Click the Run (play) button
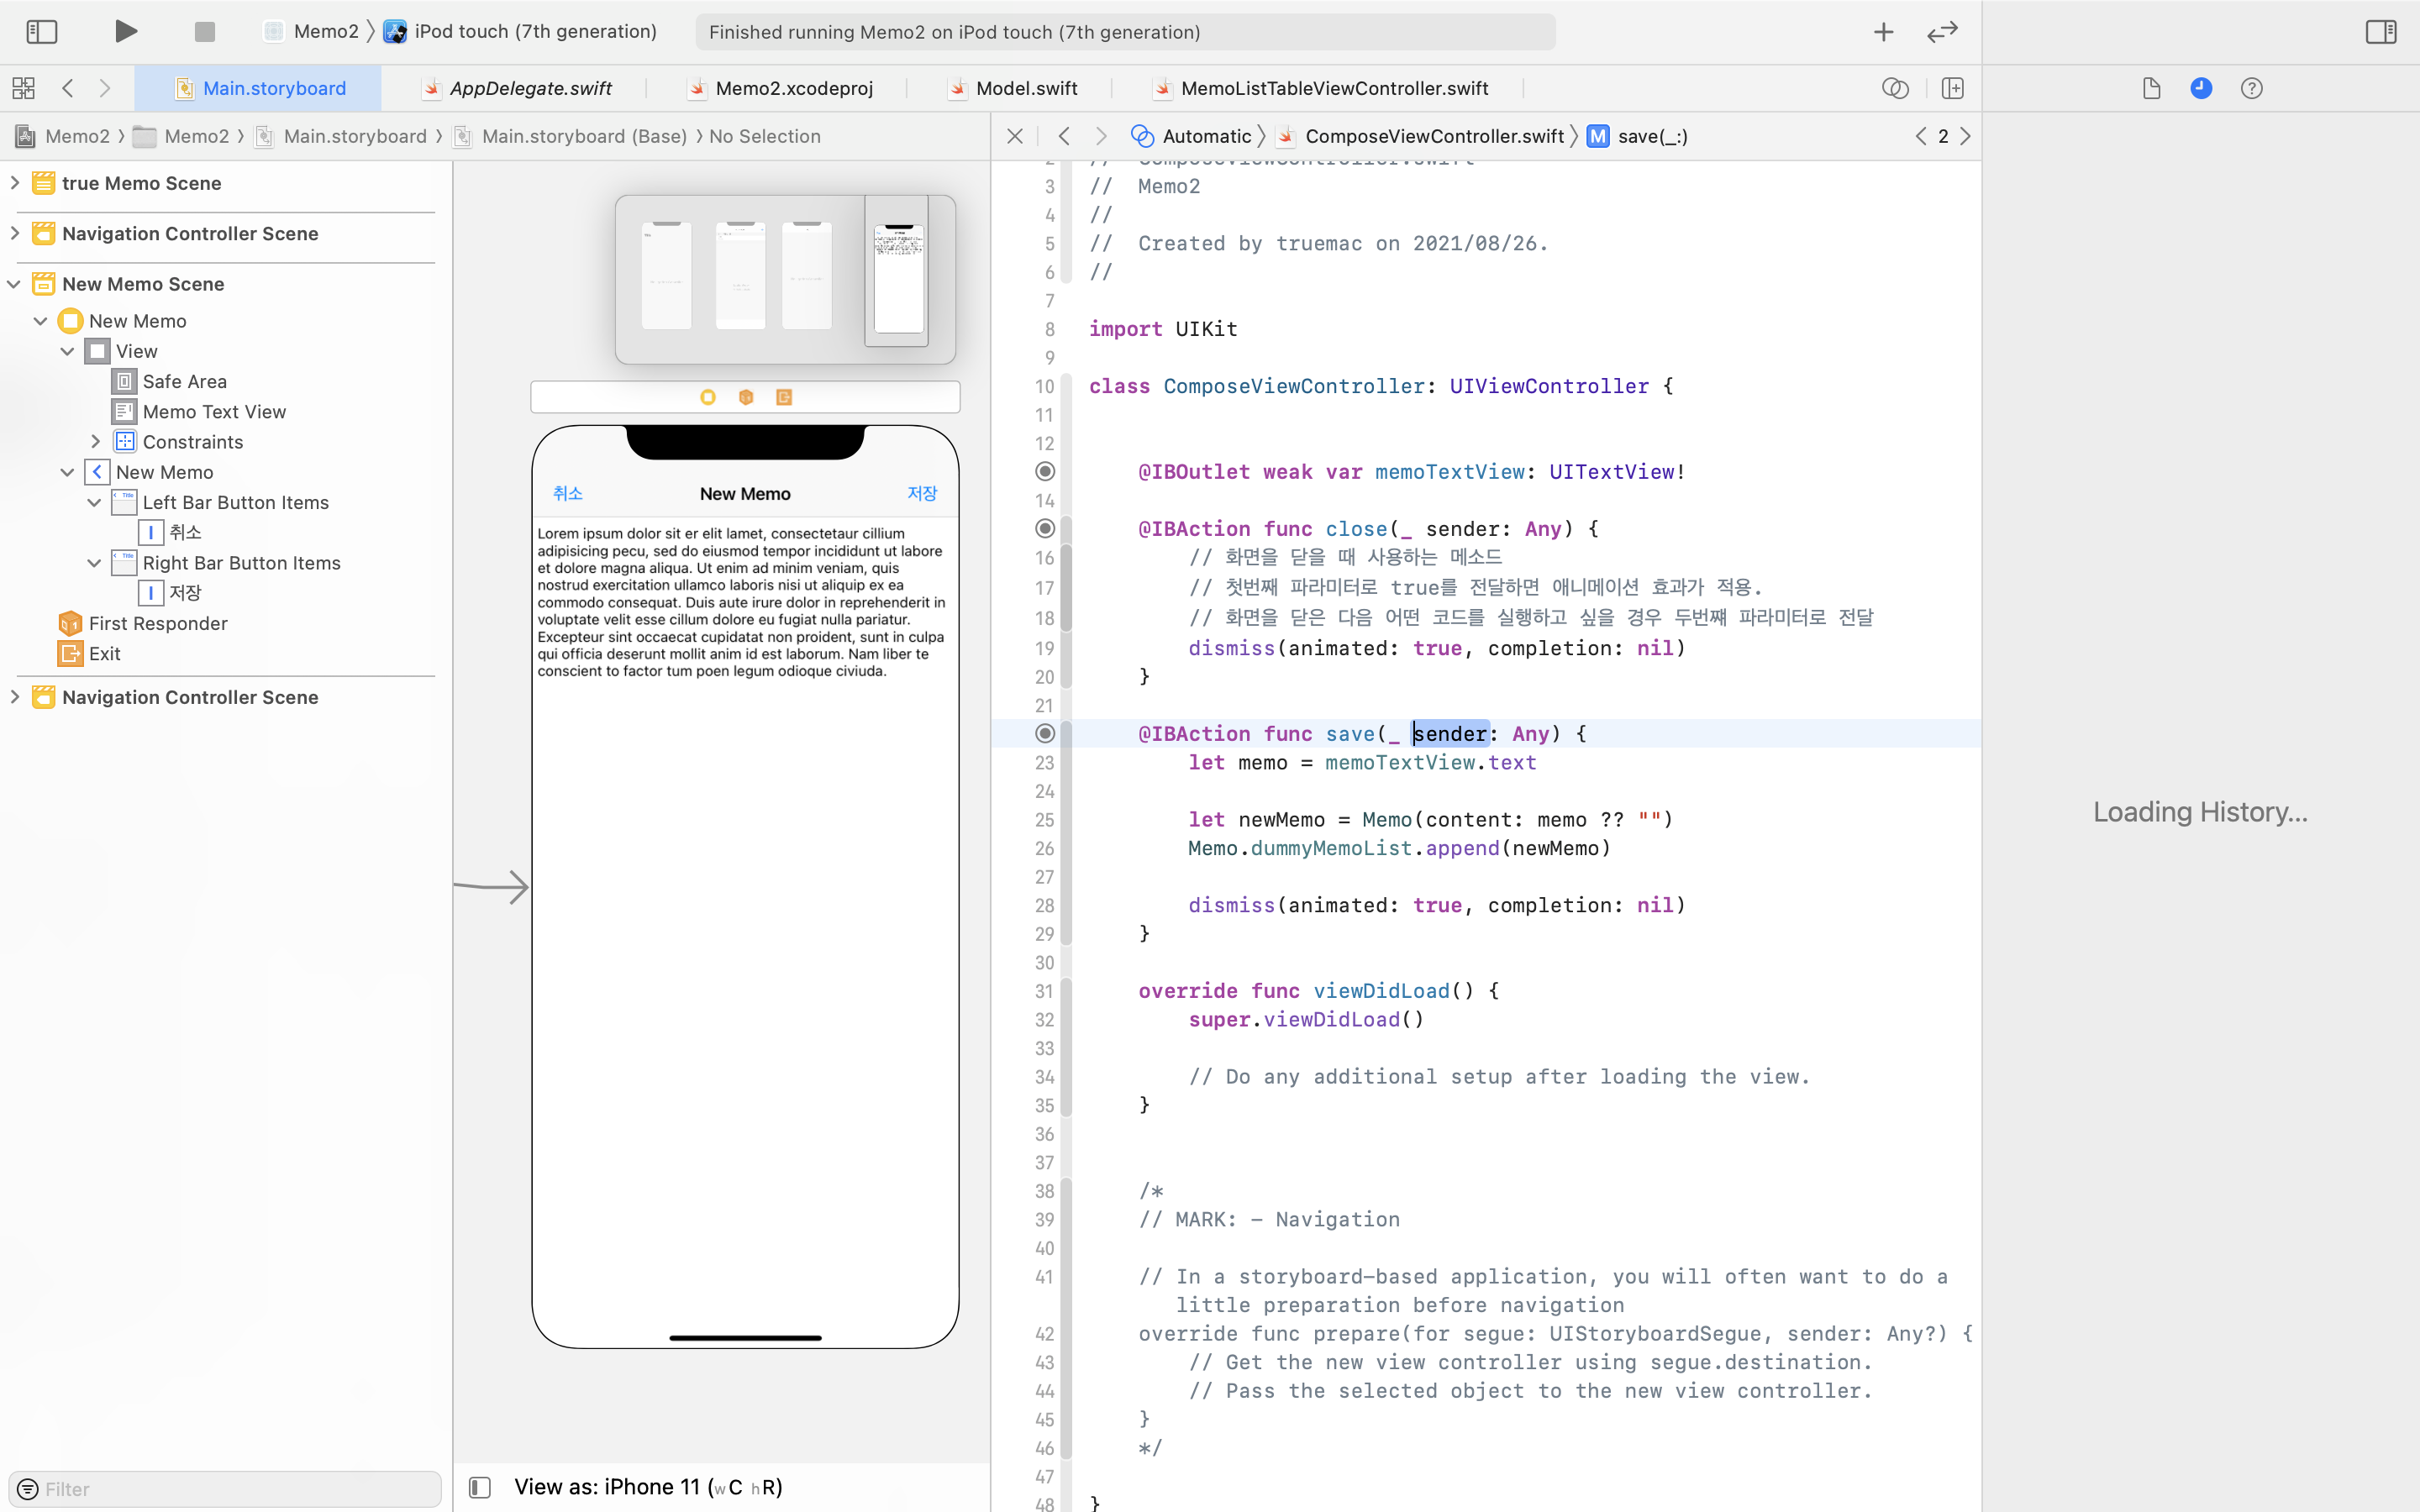This screenshot has width=2420, height=1512. (x=125, y=31)
